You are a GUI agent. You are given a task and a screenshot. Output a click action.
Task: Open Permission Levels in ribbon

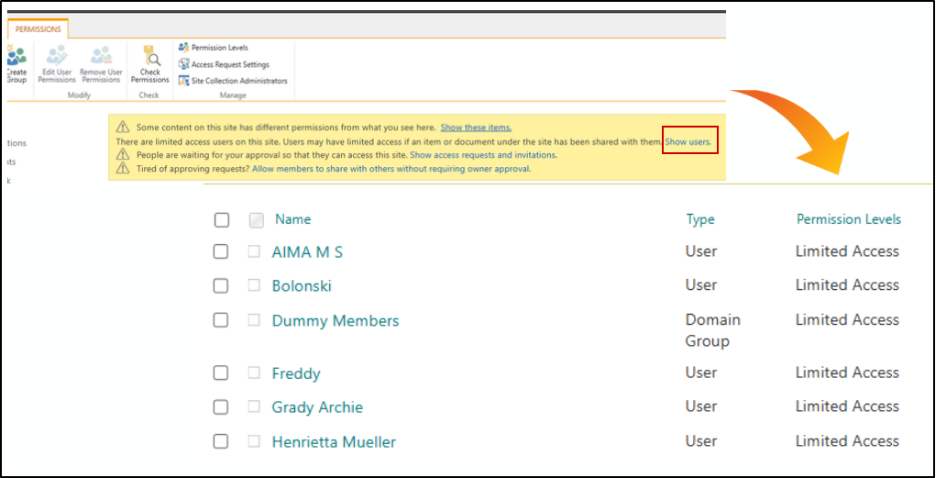tap(219, 47)
